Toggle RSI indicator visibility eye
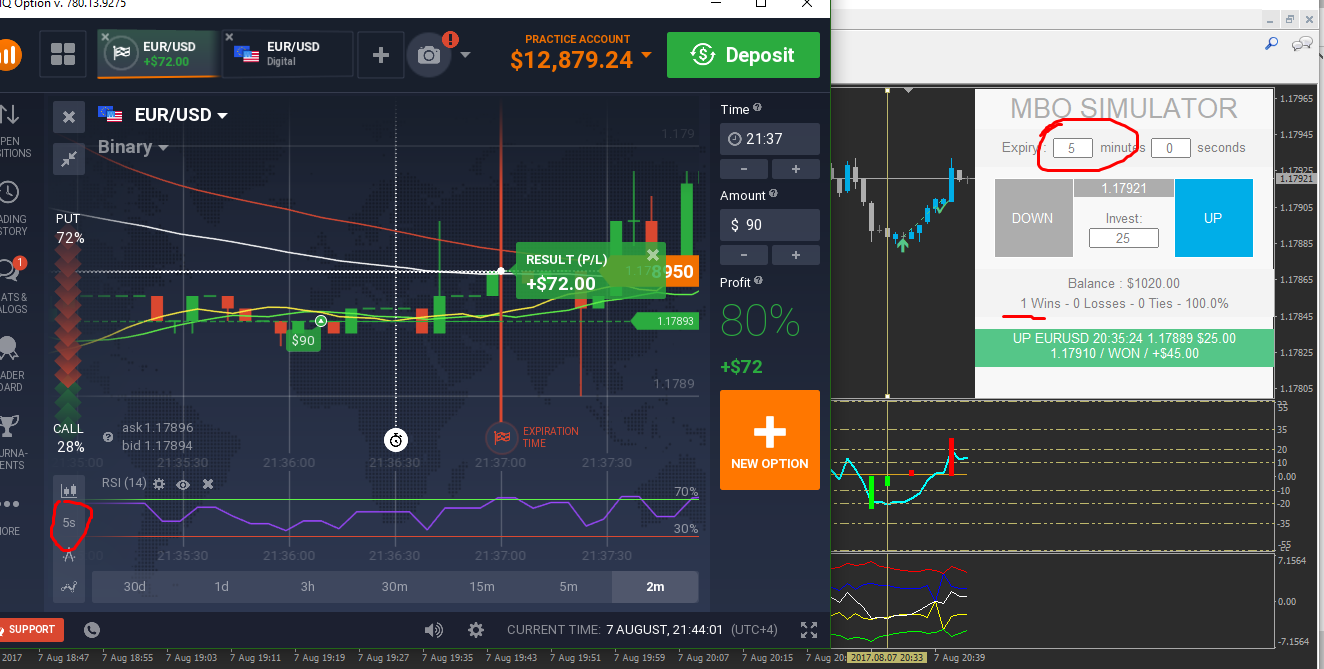This screenshot has height=669, width=1324. click(183, 484)
